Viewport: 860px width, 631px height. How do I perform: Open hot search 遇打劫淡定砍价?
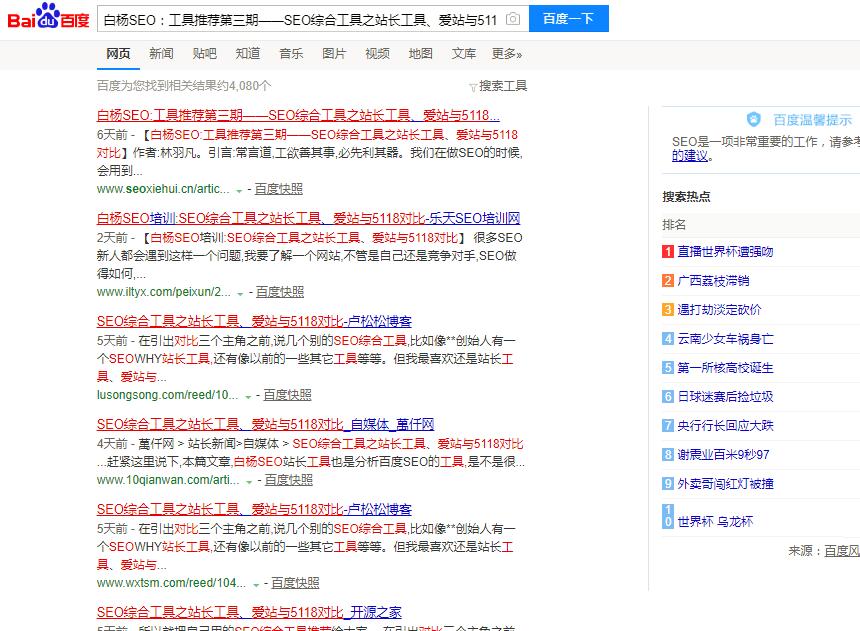click(x=719, y=310)
